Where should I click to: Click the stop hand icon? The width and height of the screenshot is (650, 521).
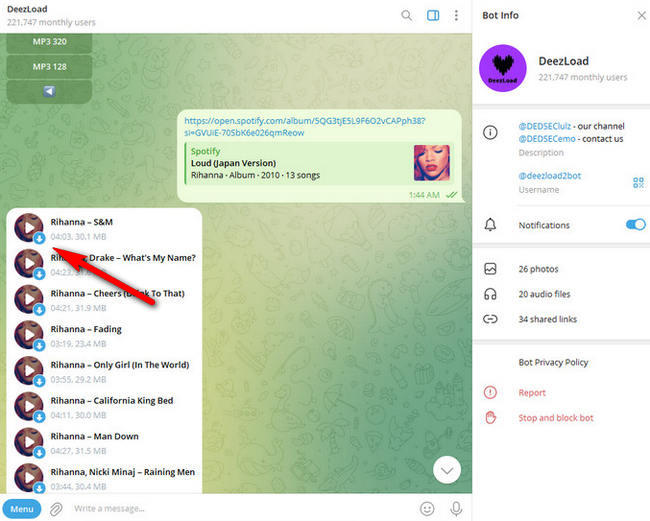[490, 417]
